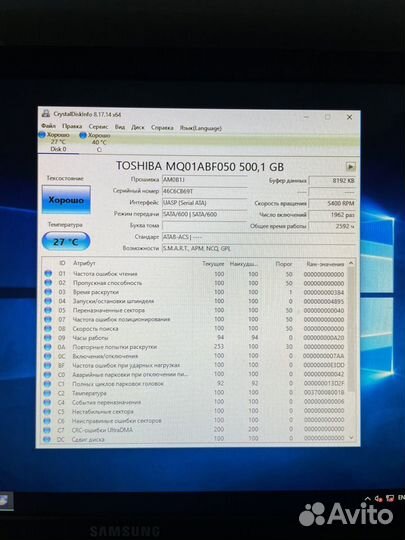Open the Сервис menu

point(98,127)
